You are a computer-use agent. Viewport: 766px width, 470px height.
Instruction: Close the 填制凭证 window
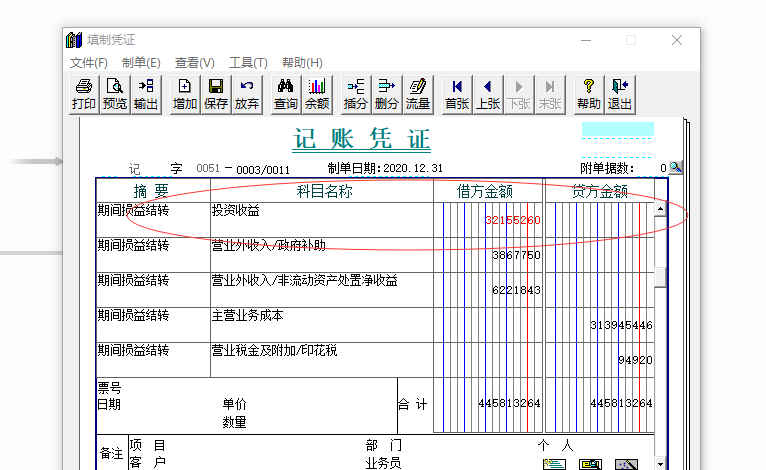[x=677, y=40]
